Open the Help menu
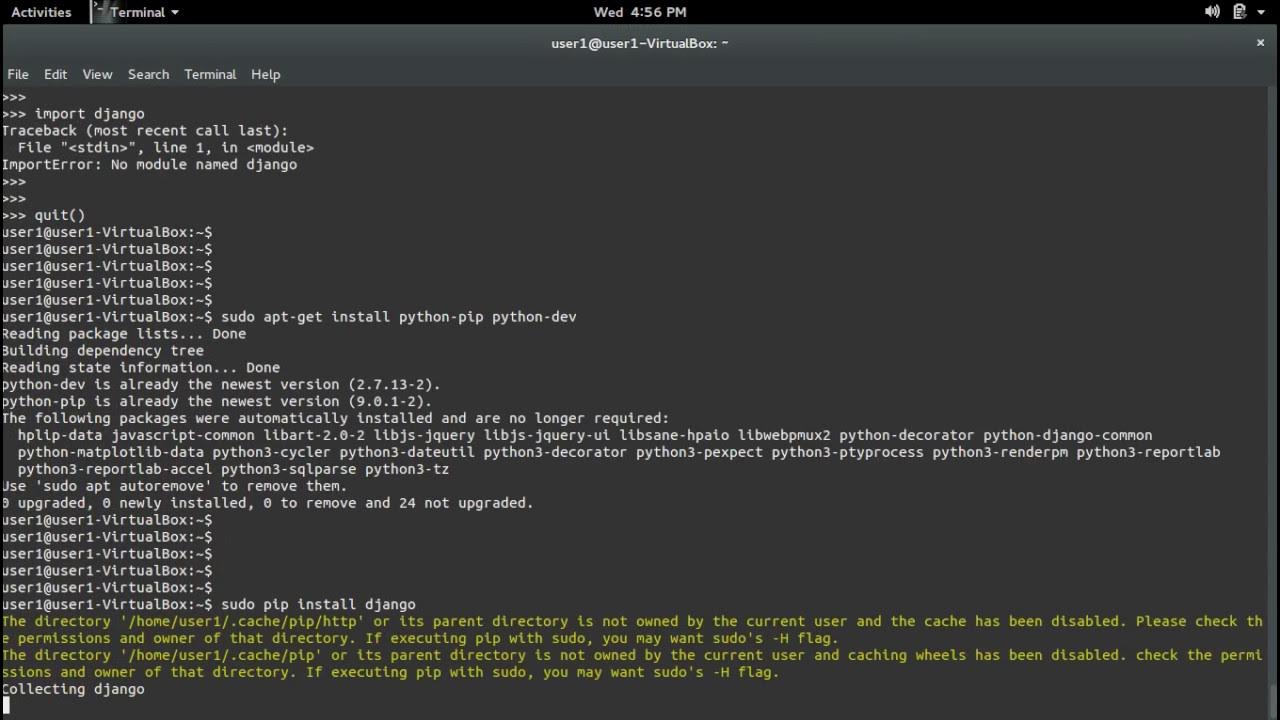 pos(265,74)
